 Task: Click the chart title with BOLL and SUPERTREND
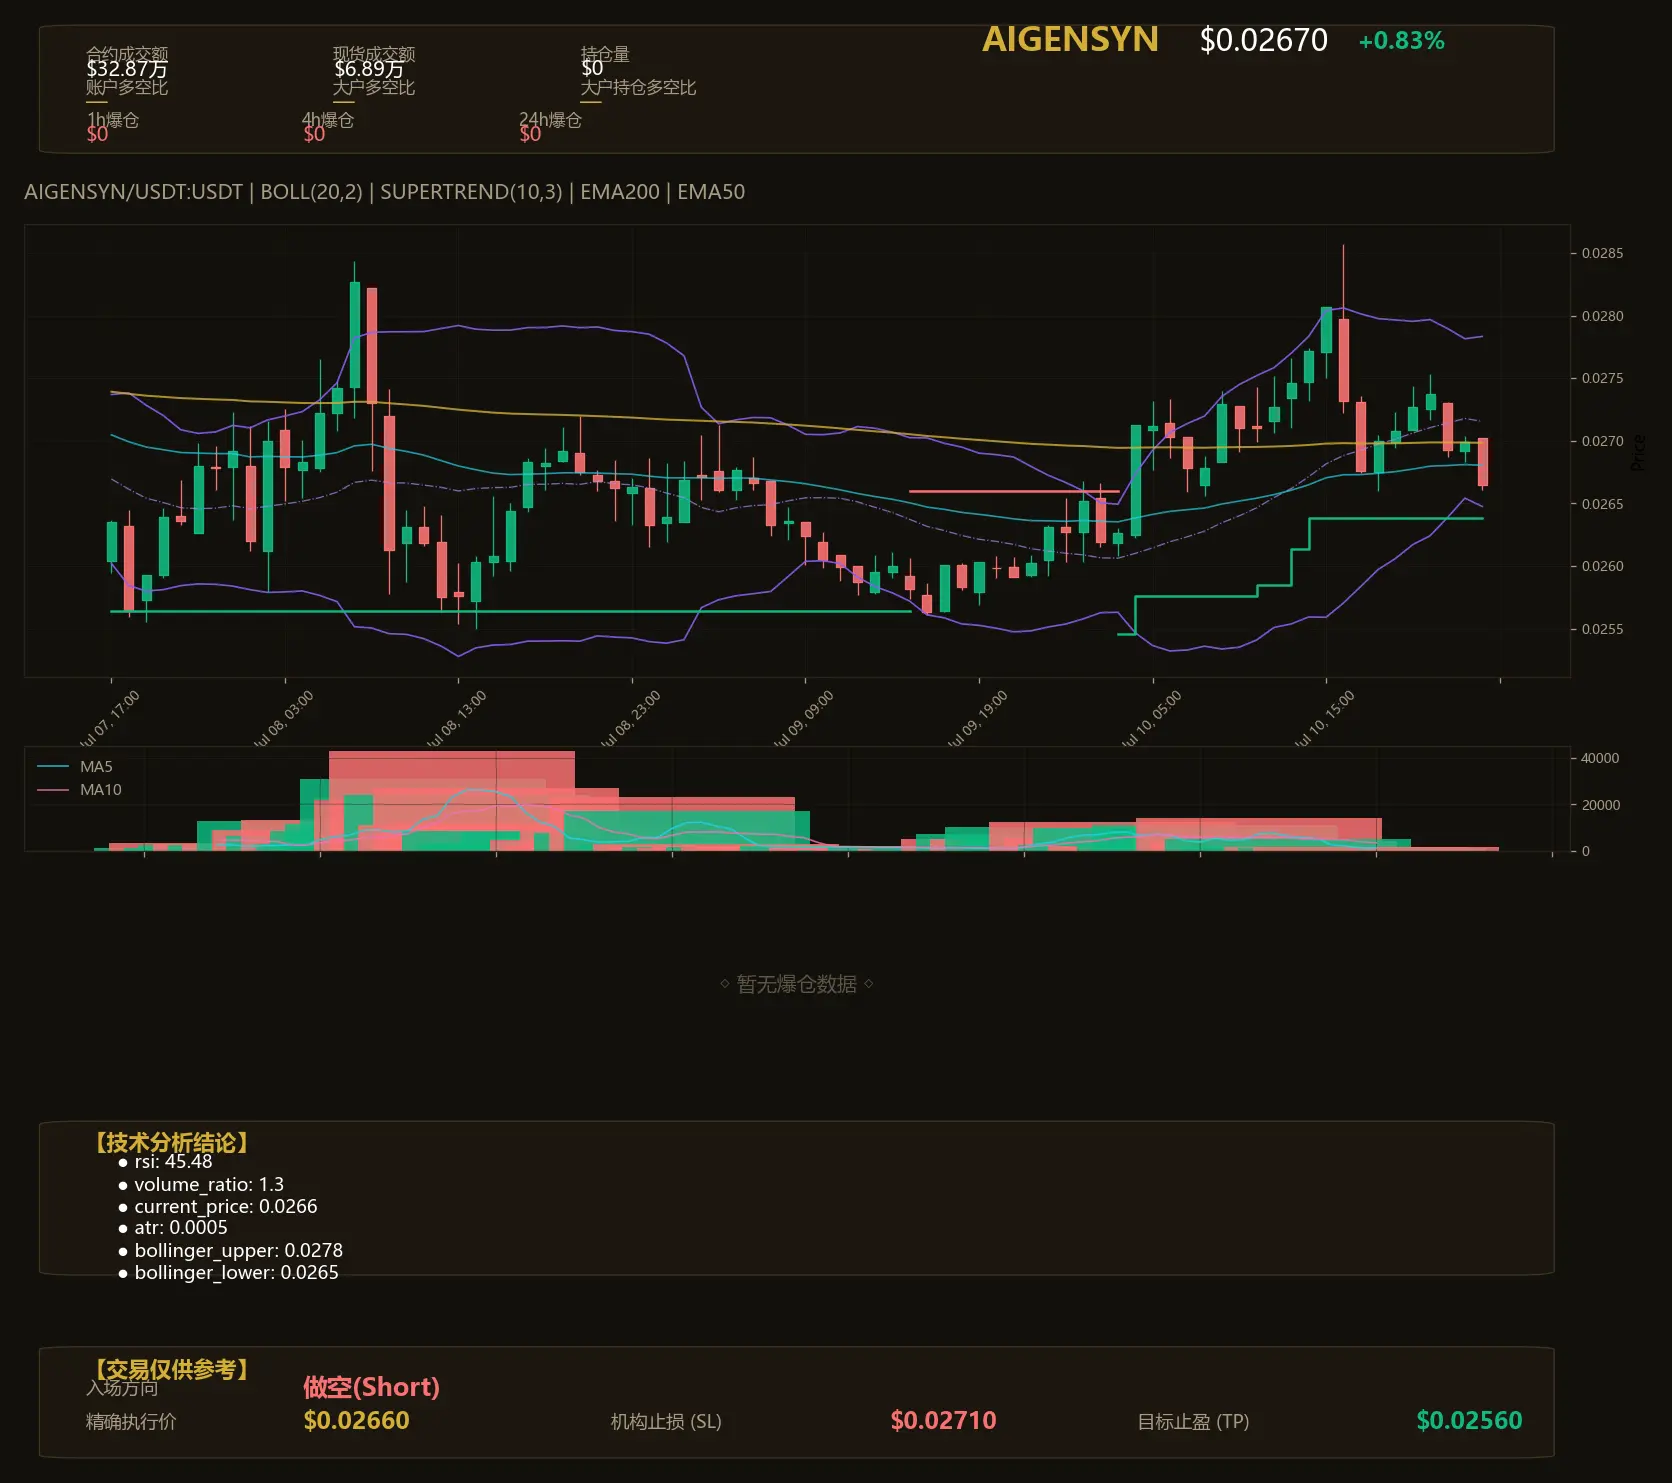tap(384, 192)
